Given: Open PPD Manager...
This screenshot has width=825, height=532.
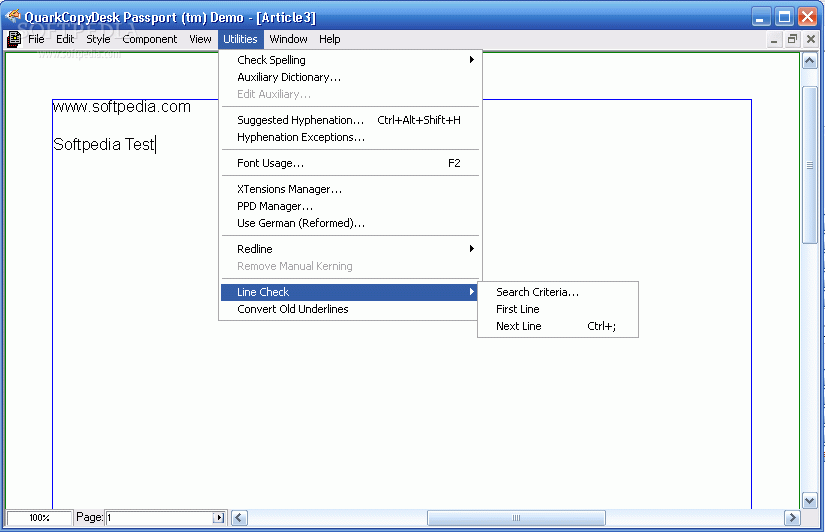Looking at the screenshot, I should [x=349, y=206].
